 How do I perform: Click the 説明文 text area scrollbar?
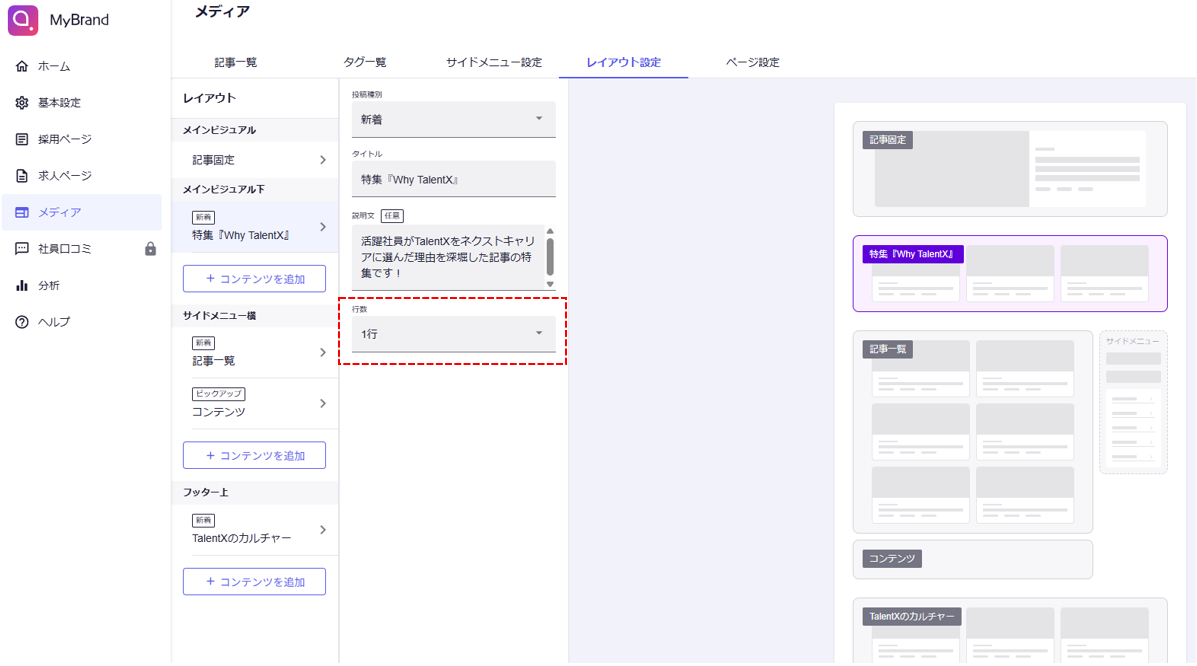point(550,256)
